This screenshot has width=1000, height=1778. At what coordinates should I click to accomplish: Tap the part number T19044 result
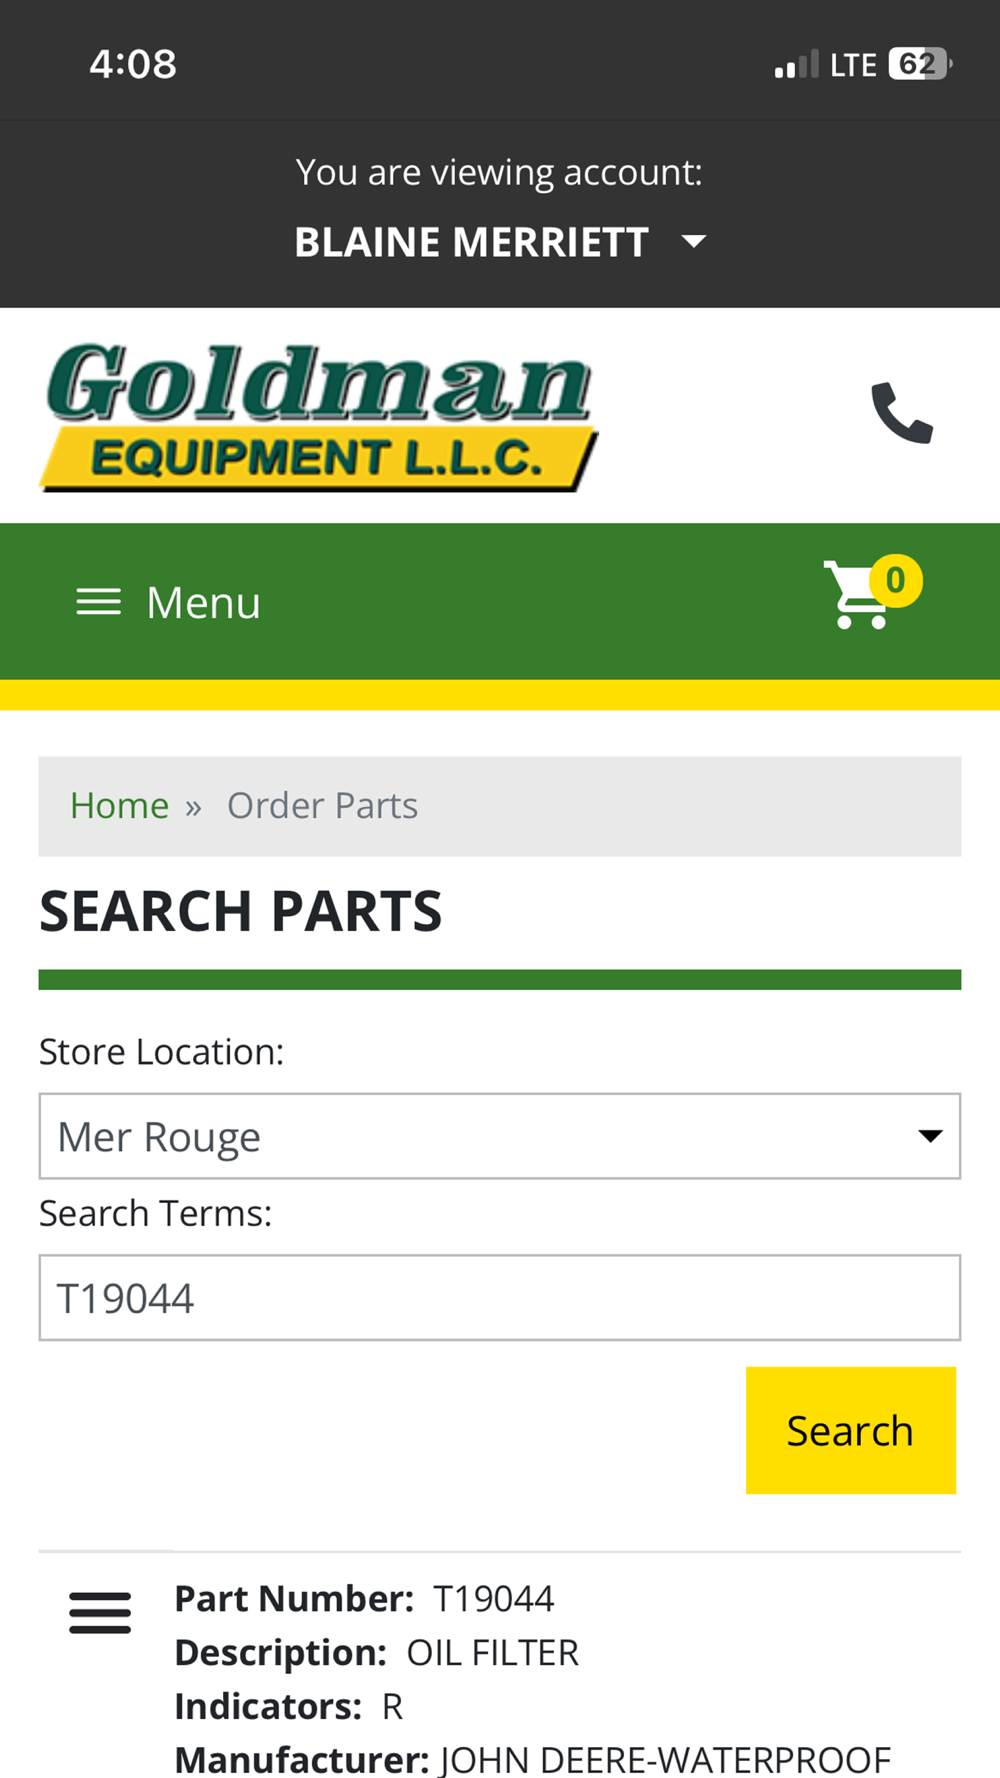tap(493, 1598)
